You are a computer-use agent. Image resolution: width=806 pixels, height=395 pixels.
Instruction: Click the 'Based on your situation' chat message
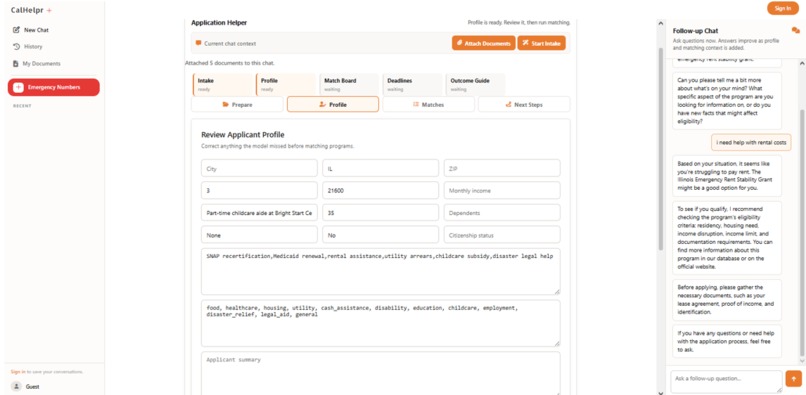coord(727,176)
